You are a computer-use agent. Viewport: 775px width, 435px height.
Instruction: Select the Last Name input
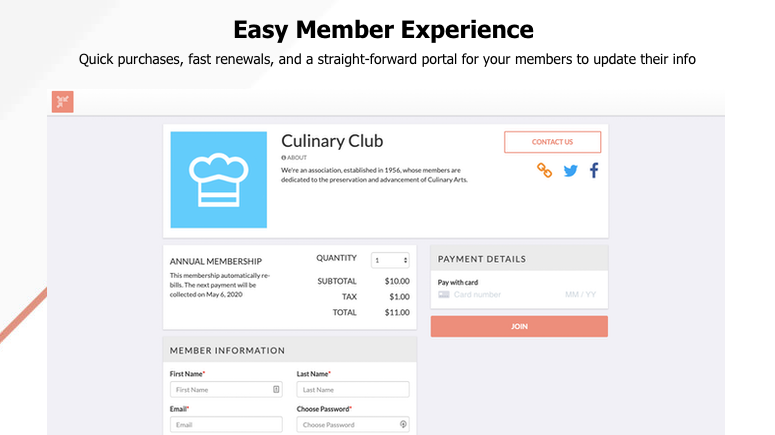[352, 390]
